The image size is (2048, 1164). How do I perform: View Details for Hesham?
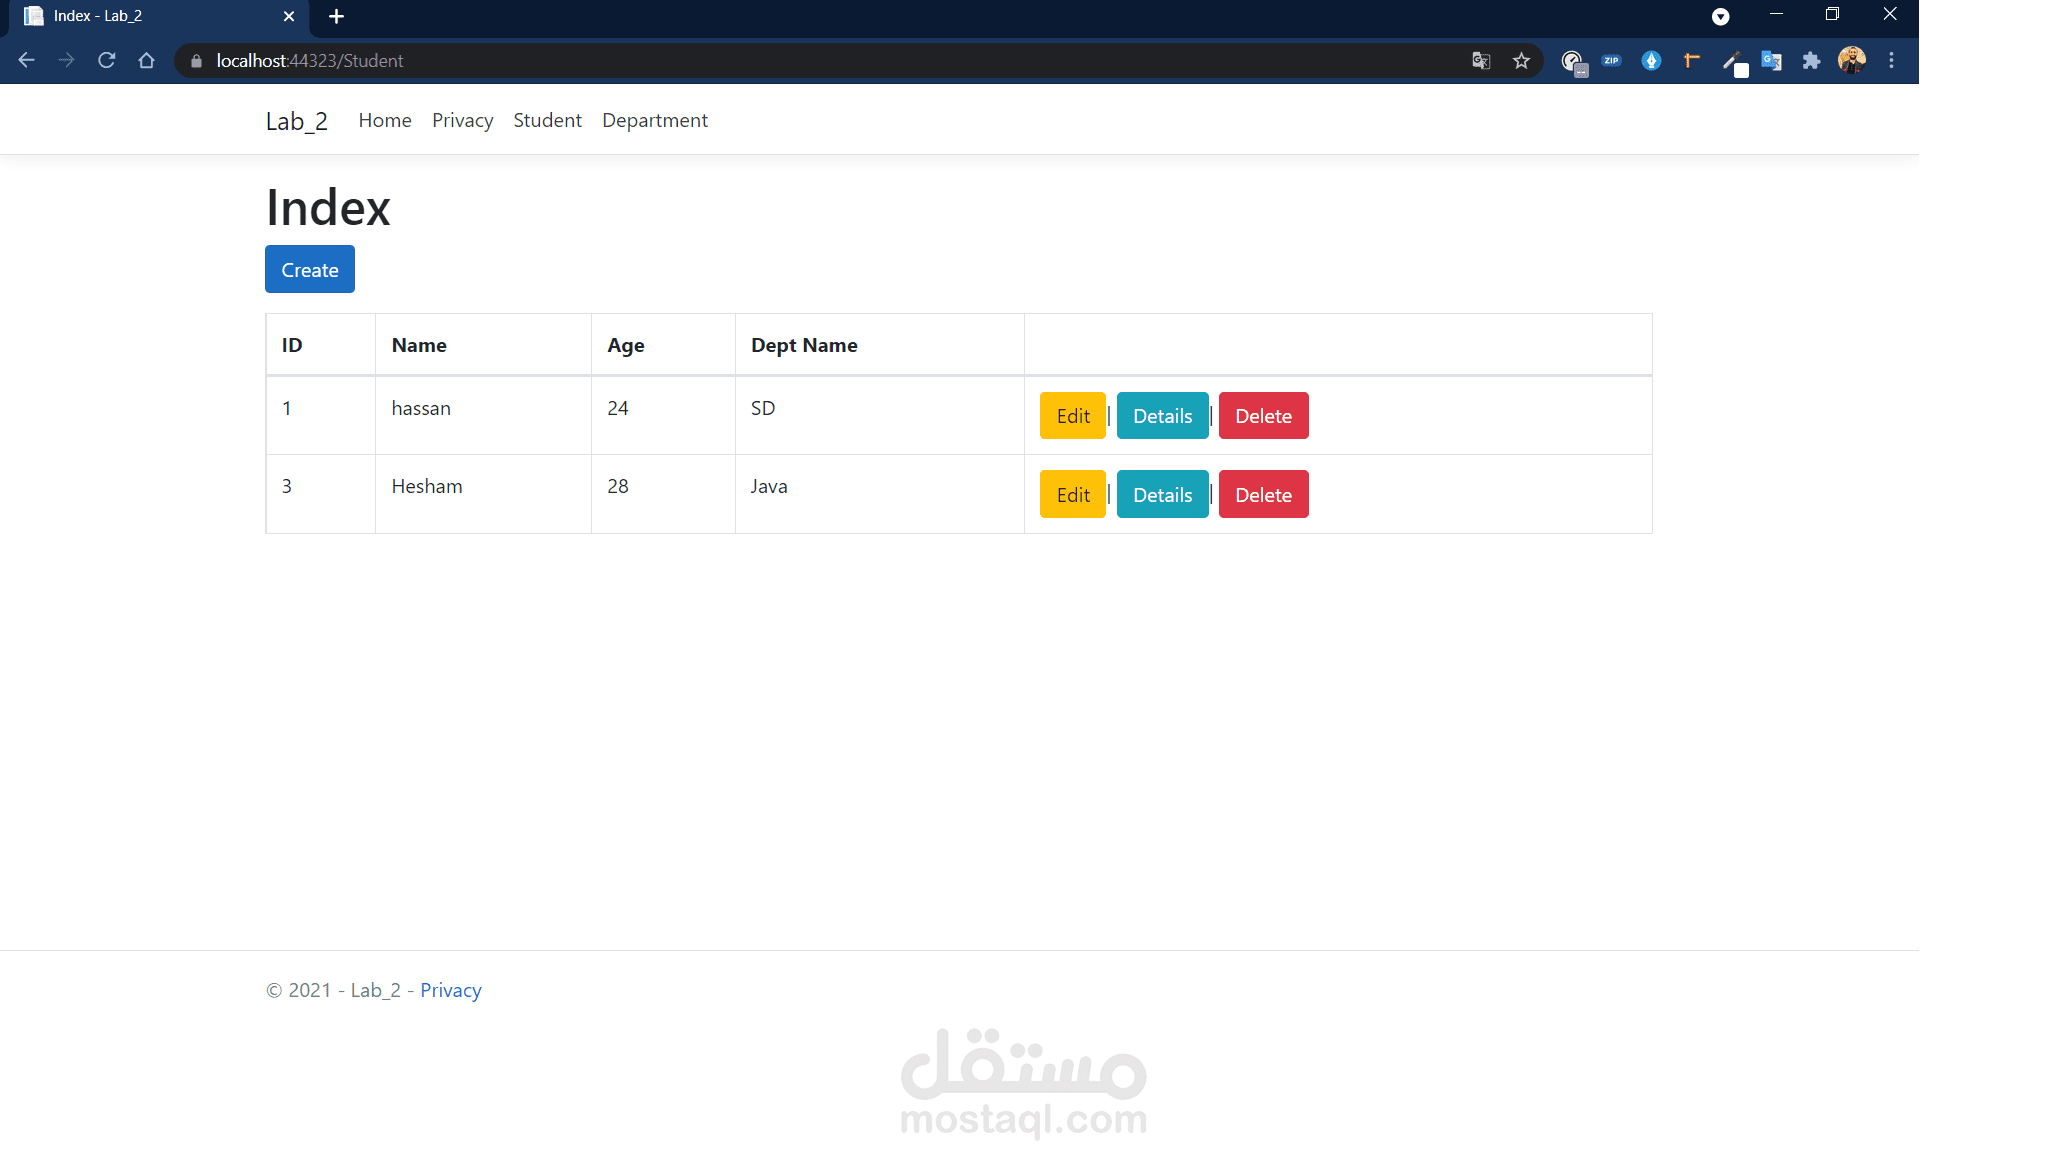tap(1162, 495)
